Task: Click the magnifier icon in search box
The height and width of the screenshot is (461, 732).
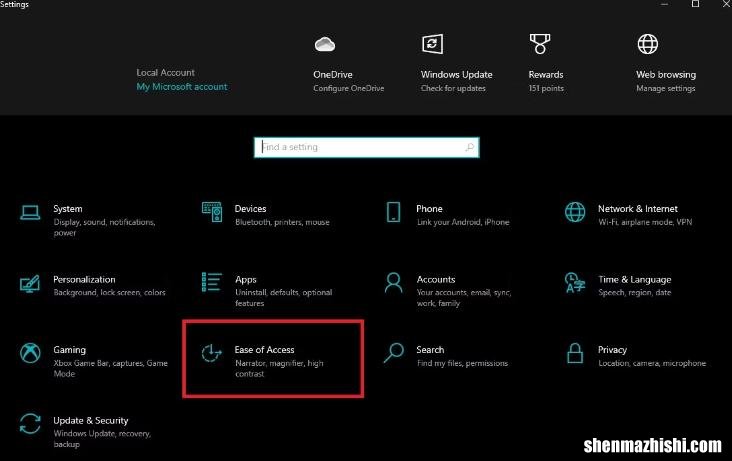Action: coord(470,147)
